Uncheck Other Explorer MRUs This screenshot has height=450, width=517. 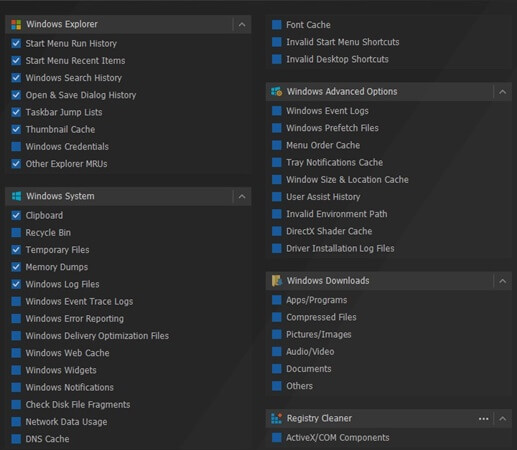pos(16,164)
